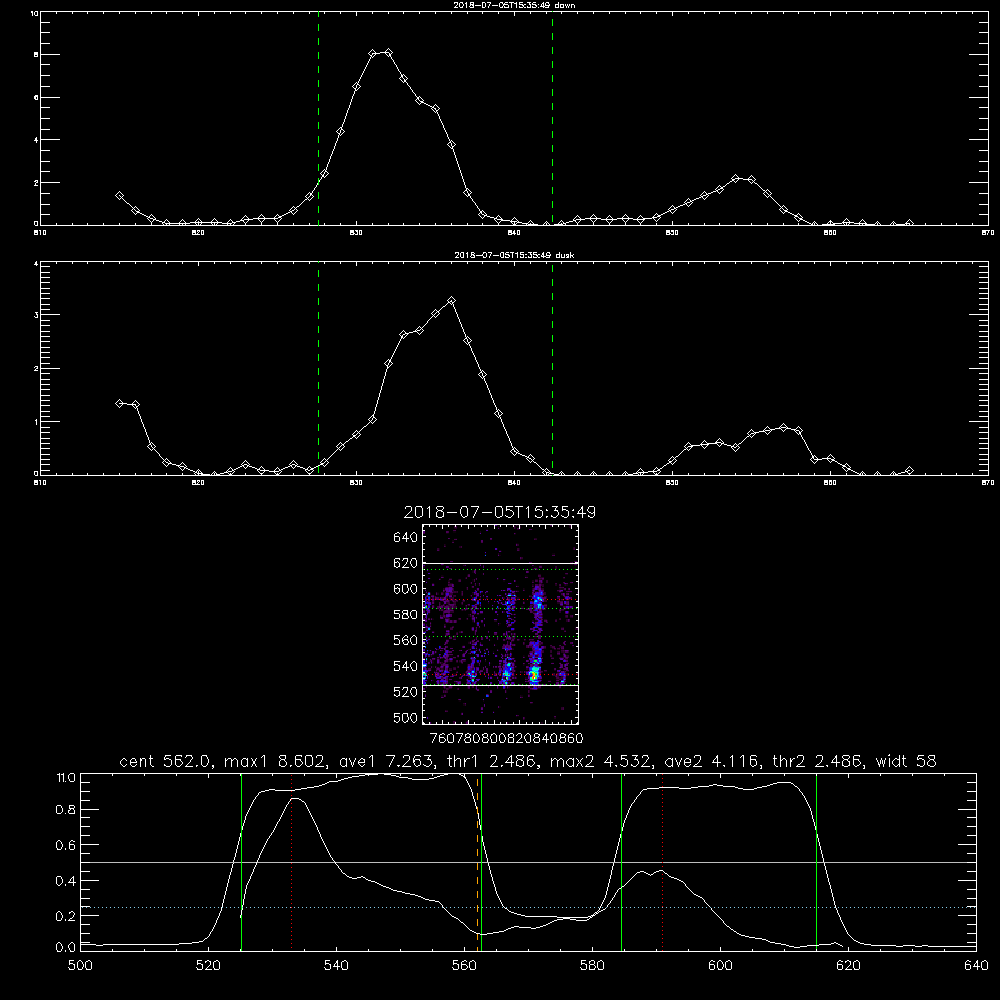Click the 'thr2 2.486' value
Screen dimensions: 1000x1000
coord(817,761)
